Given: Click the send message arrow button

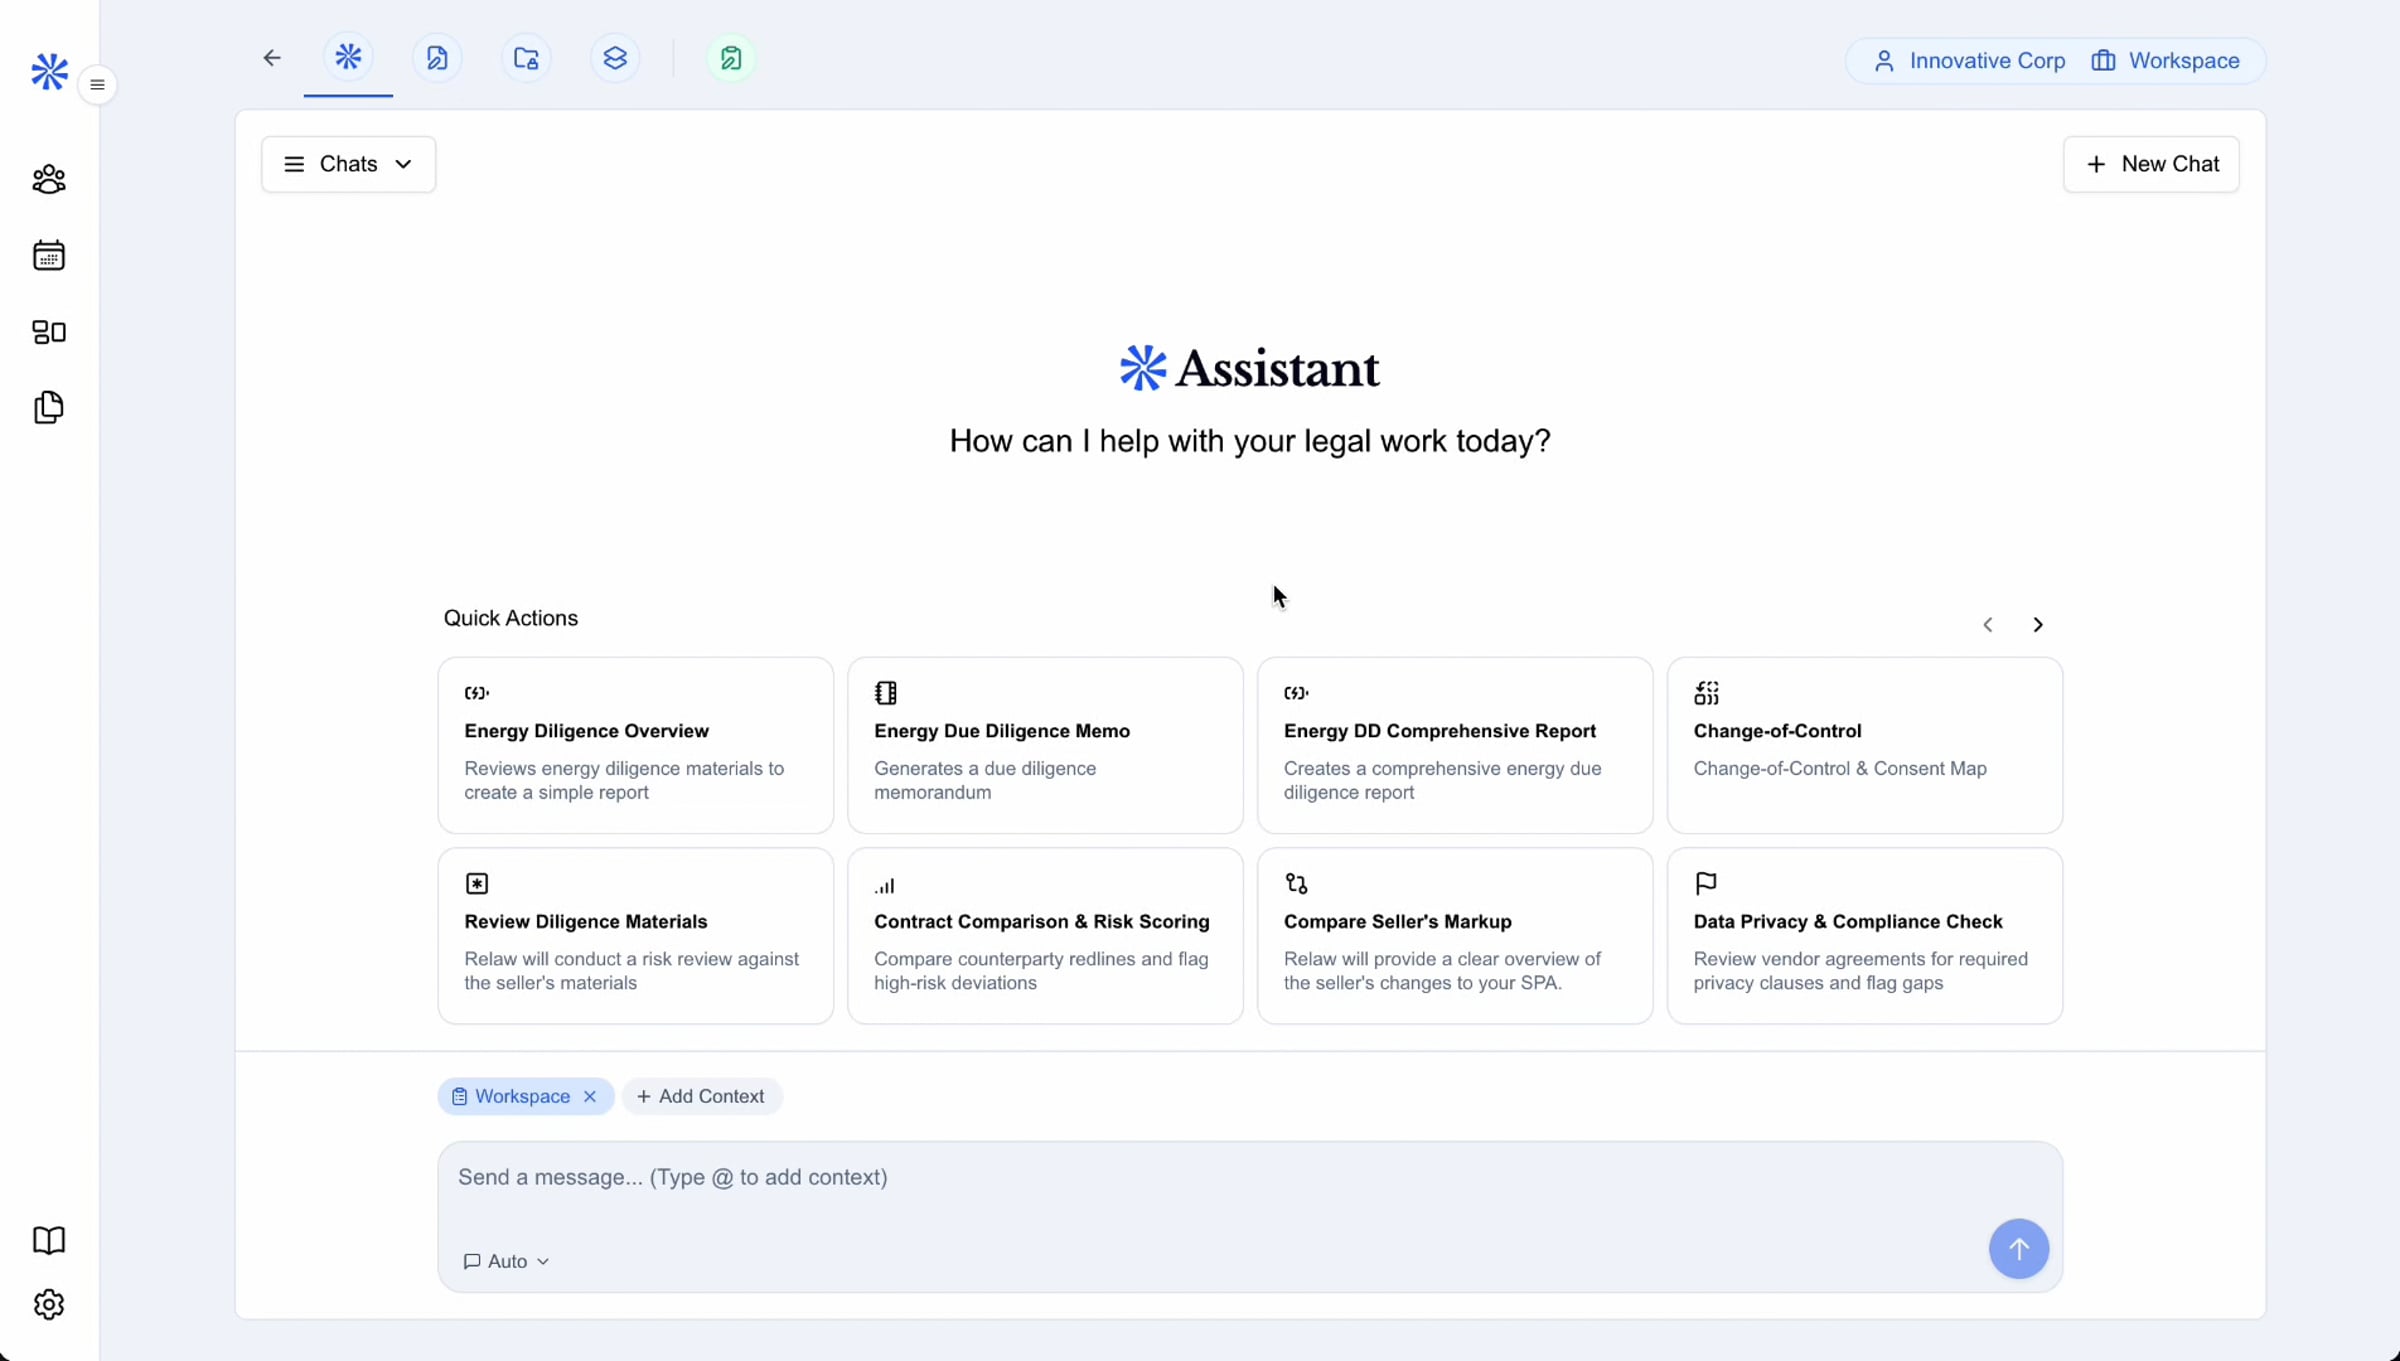Looking at the screenshot, I should [2018, 1248].
